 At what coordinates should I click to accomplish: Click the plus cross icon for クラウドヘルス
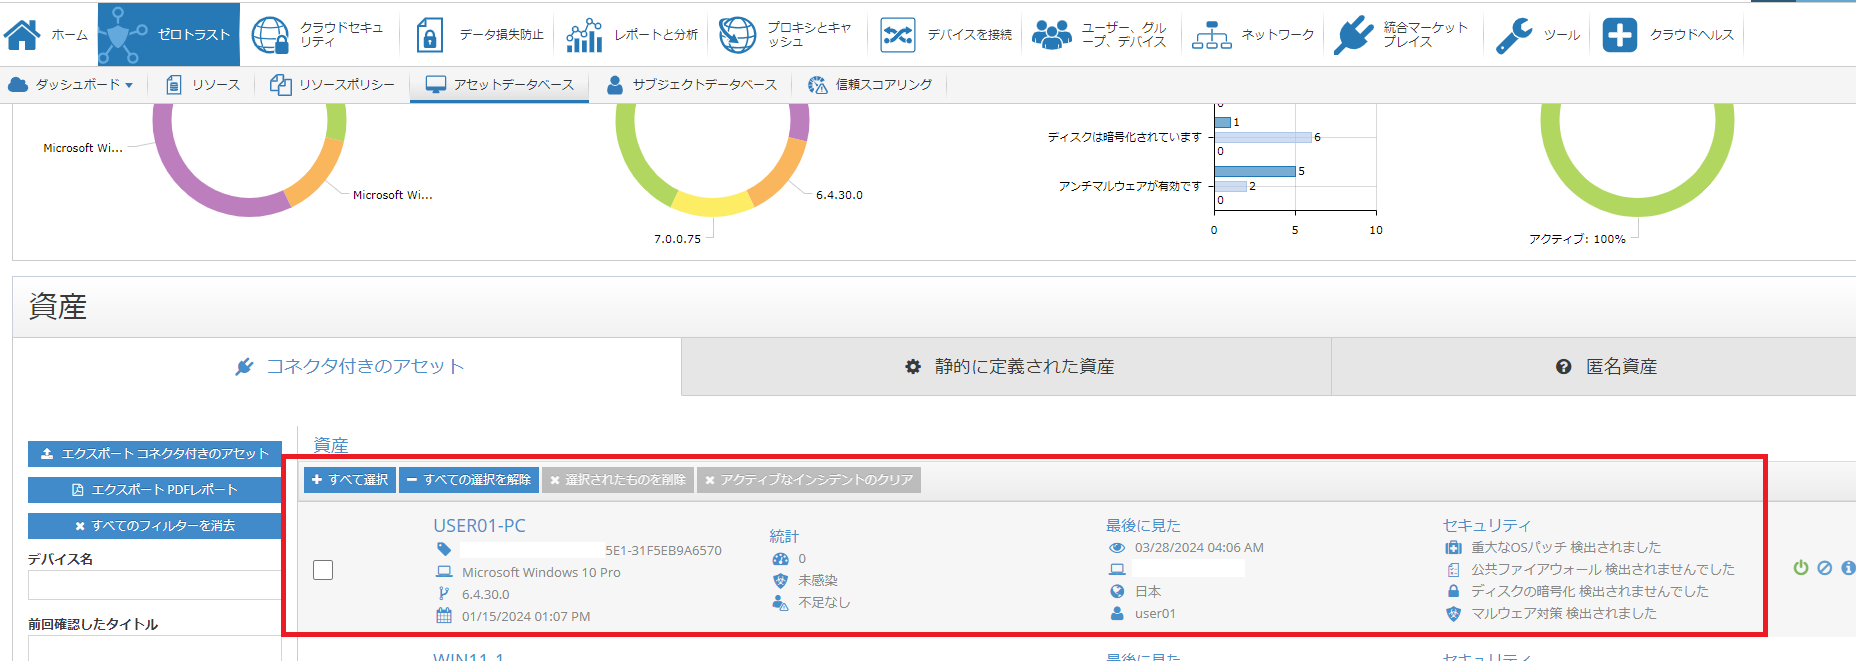pos(1620,35)
